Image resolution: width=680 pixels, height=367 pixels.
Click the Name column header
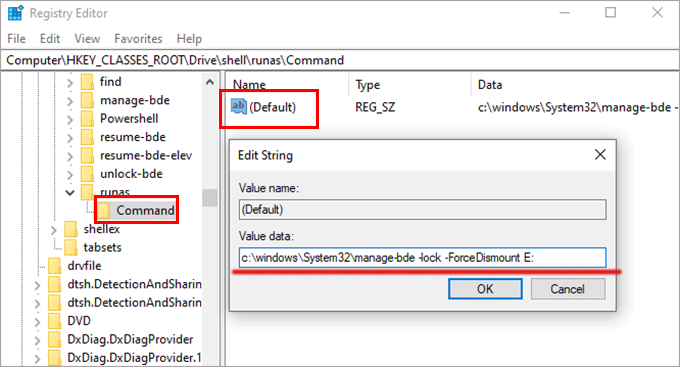[249, 85]
